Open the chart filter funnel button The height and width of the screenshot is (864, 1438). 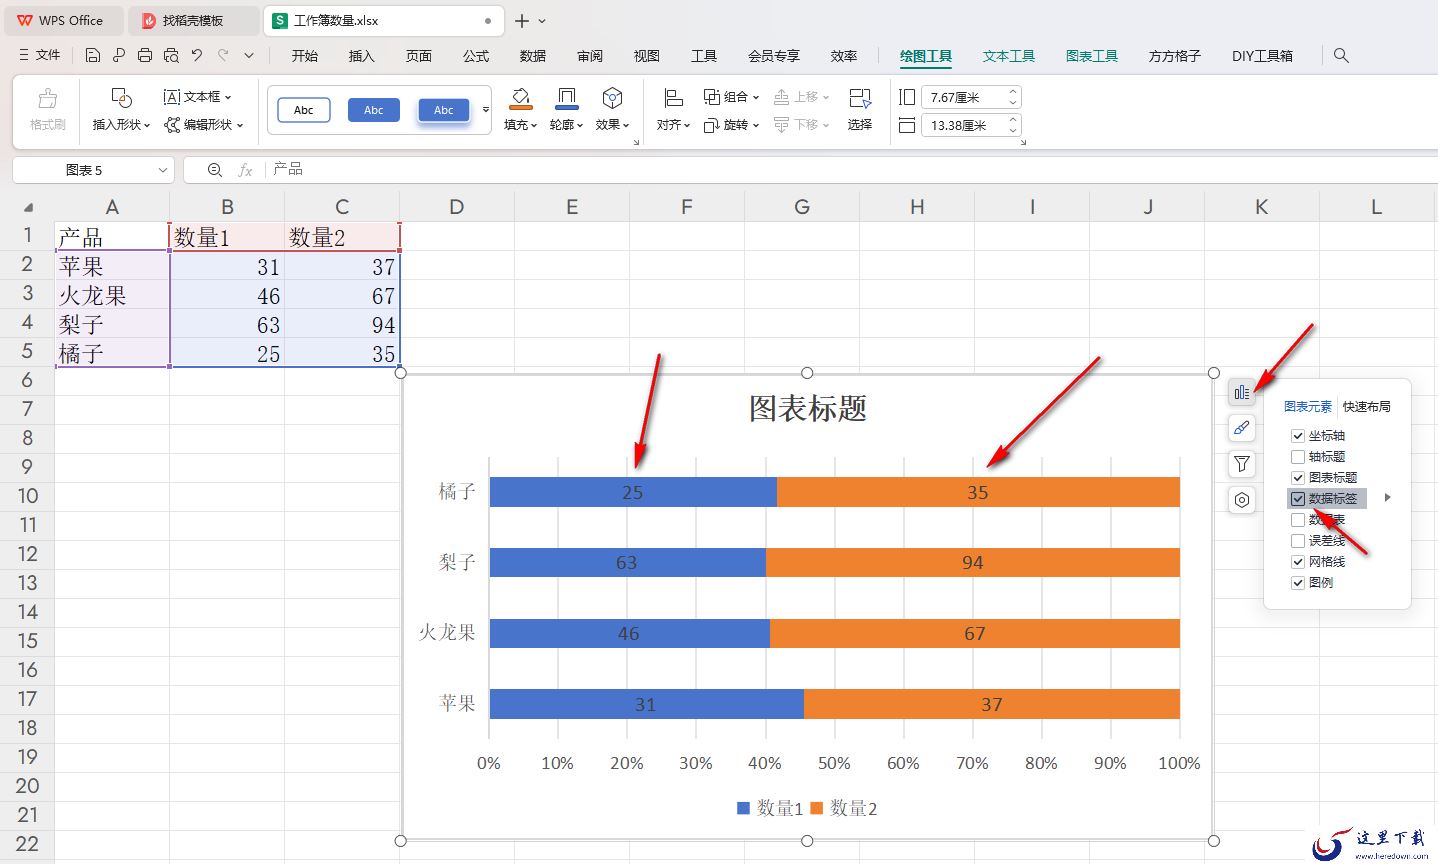click(1242, 464)
